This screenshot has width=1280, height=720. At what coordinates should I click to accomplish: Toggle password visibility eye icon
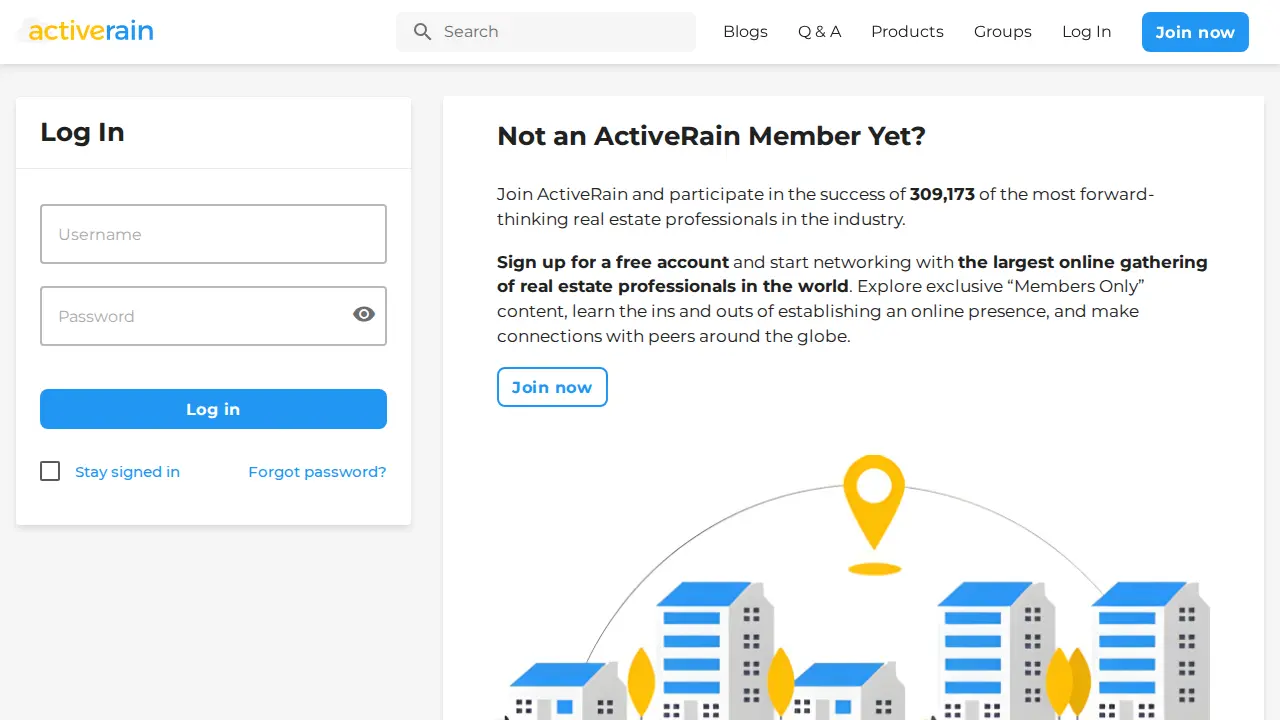click(364, 315)
